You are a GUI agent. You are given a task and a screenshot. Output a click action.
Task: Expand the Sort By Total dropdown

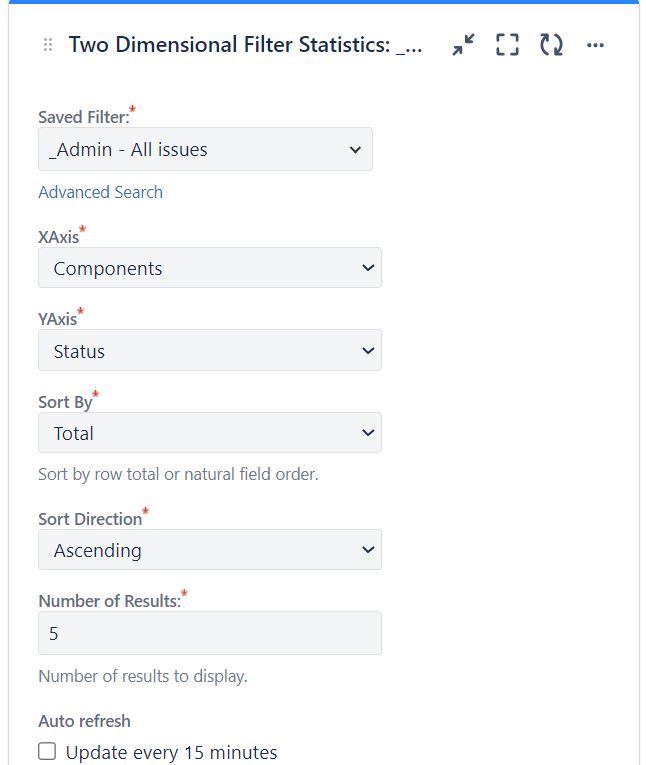209,433
